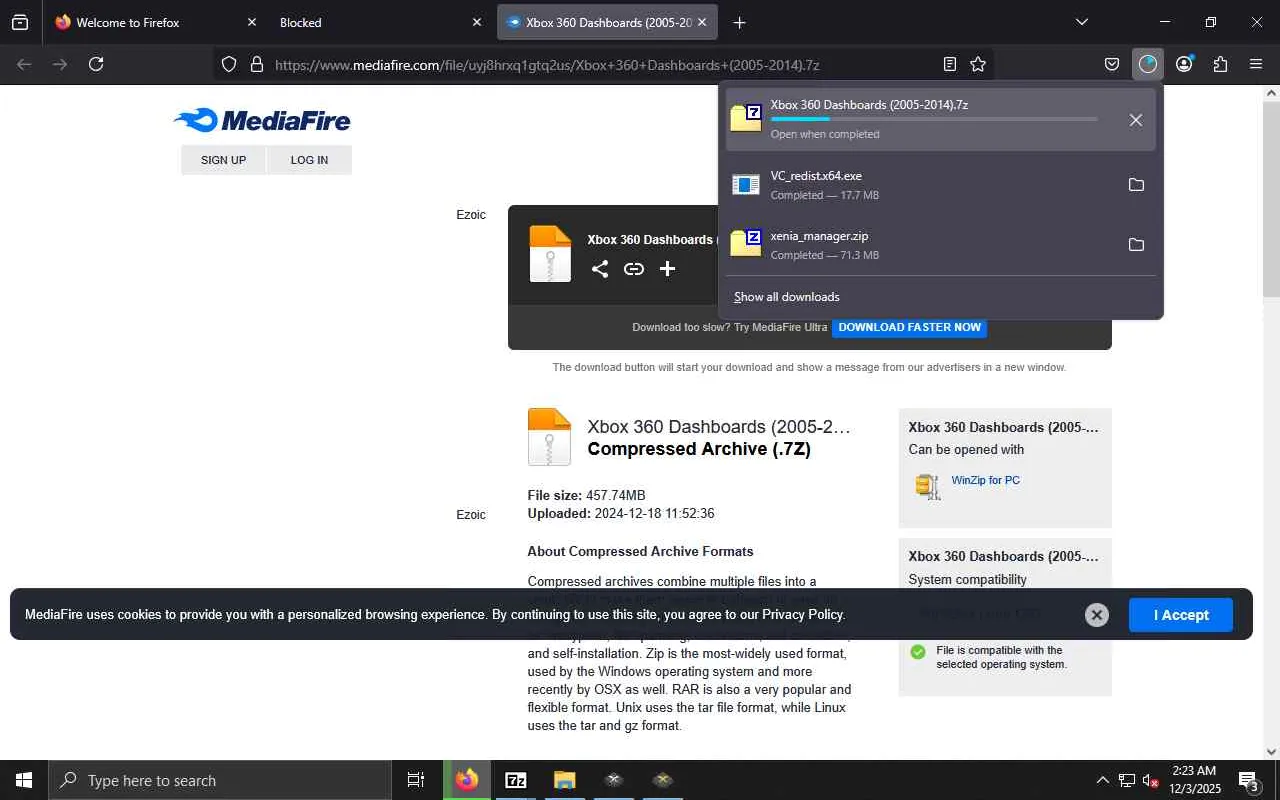Open a new tab with the plus button
This screenshot has width=1280, height=800.
pyautogui.click(x=739, y=22)
